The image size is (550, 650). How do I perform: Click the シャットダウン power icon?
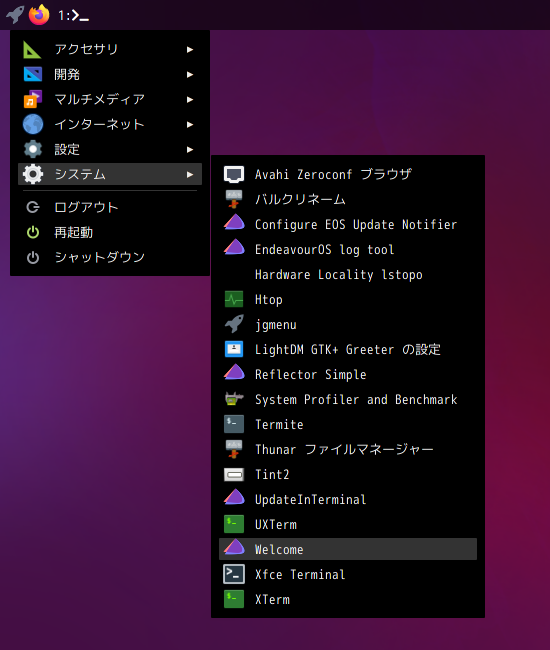pyautogui.click(x=32, y=257)
